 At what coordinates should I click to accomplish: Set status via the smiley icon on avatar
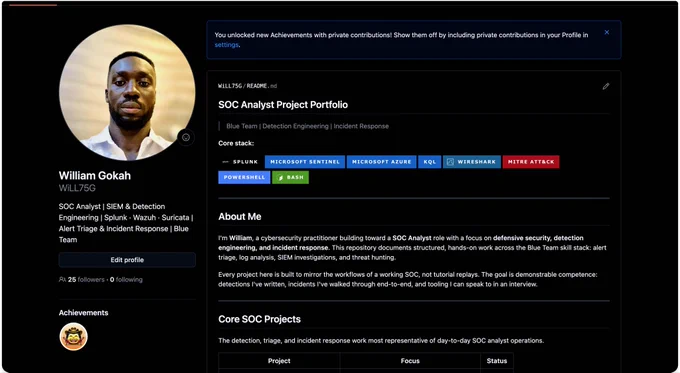pos(186,137)
